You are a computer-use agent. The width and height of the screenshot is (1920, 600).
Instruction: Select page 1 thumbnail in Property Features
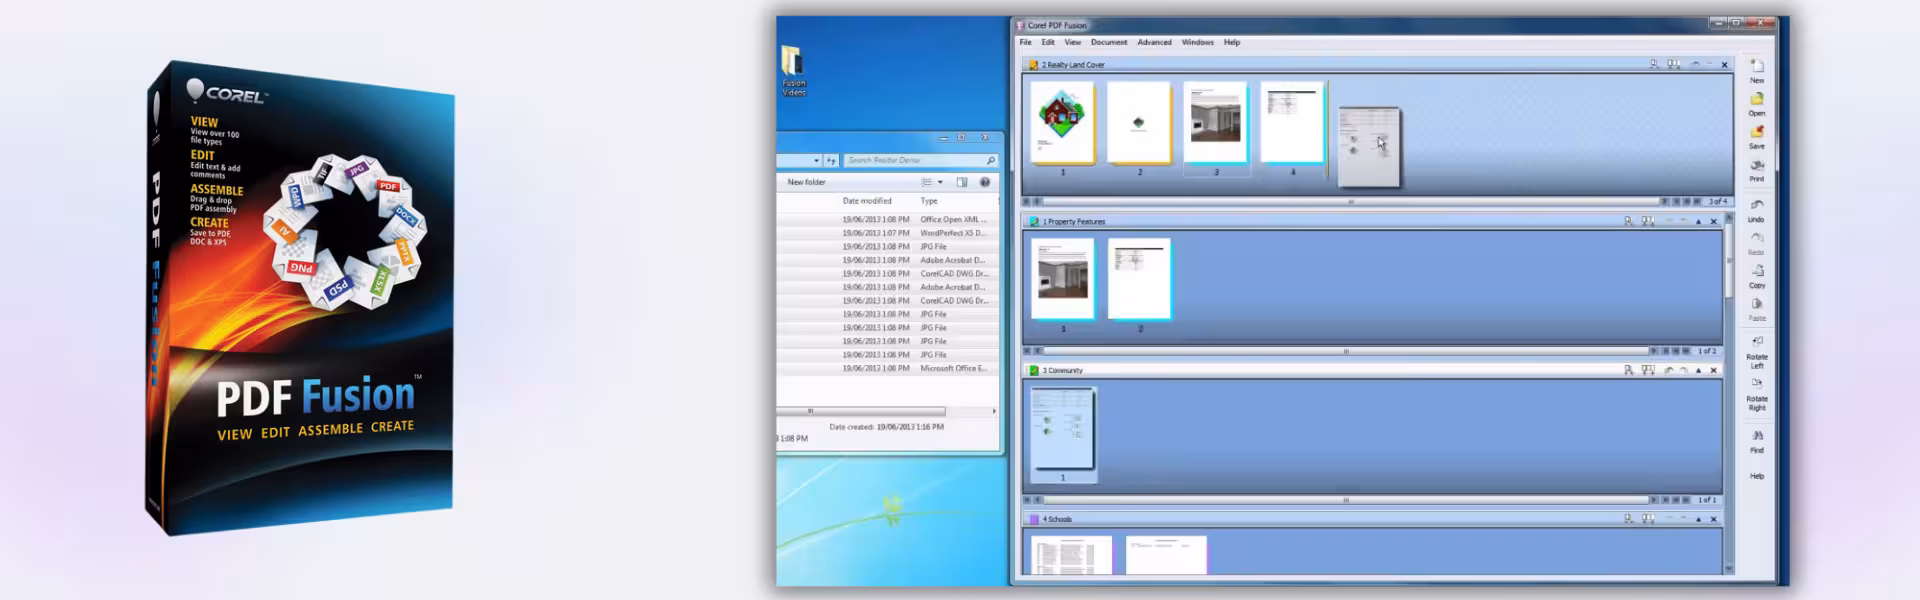click(x=1062, y=278)
